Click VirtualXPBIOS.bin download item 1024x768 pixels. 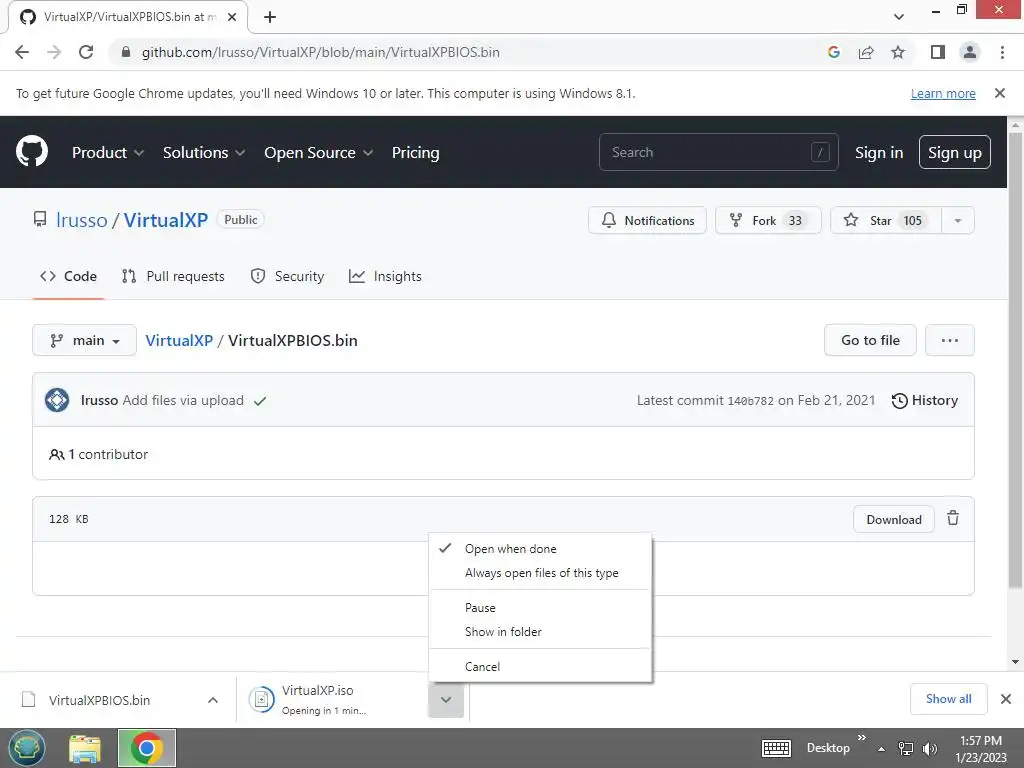click(99, 700)
